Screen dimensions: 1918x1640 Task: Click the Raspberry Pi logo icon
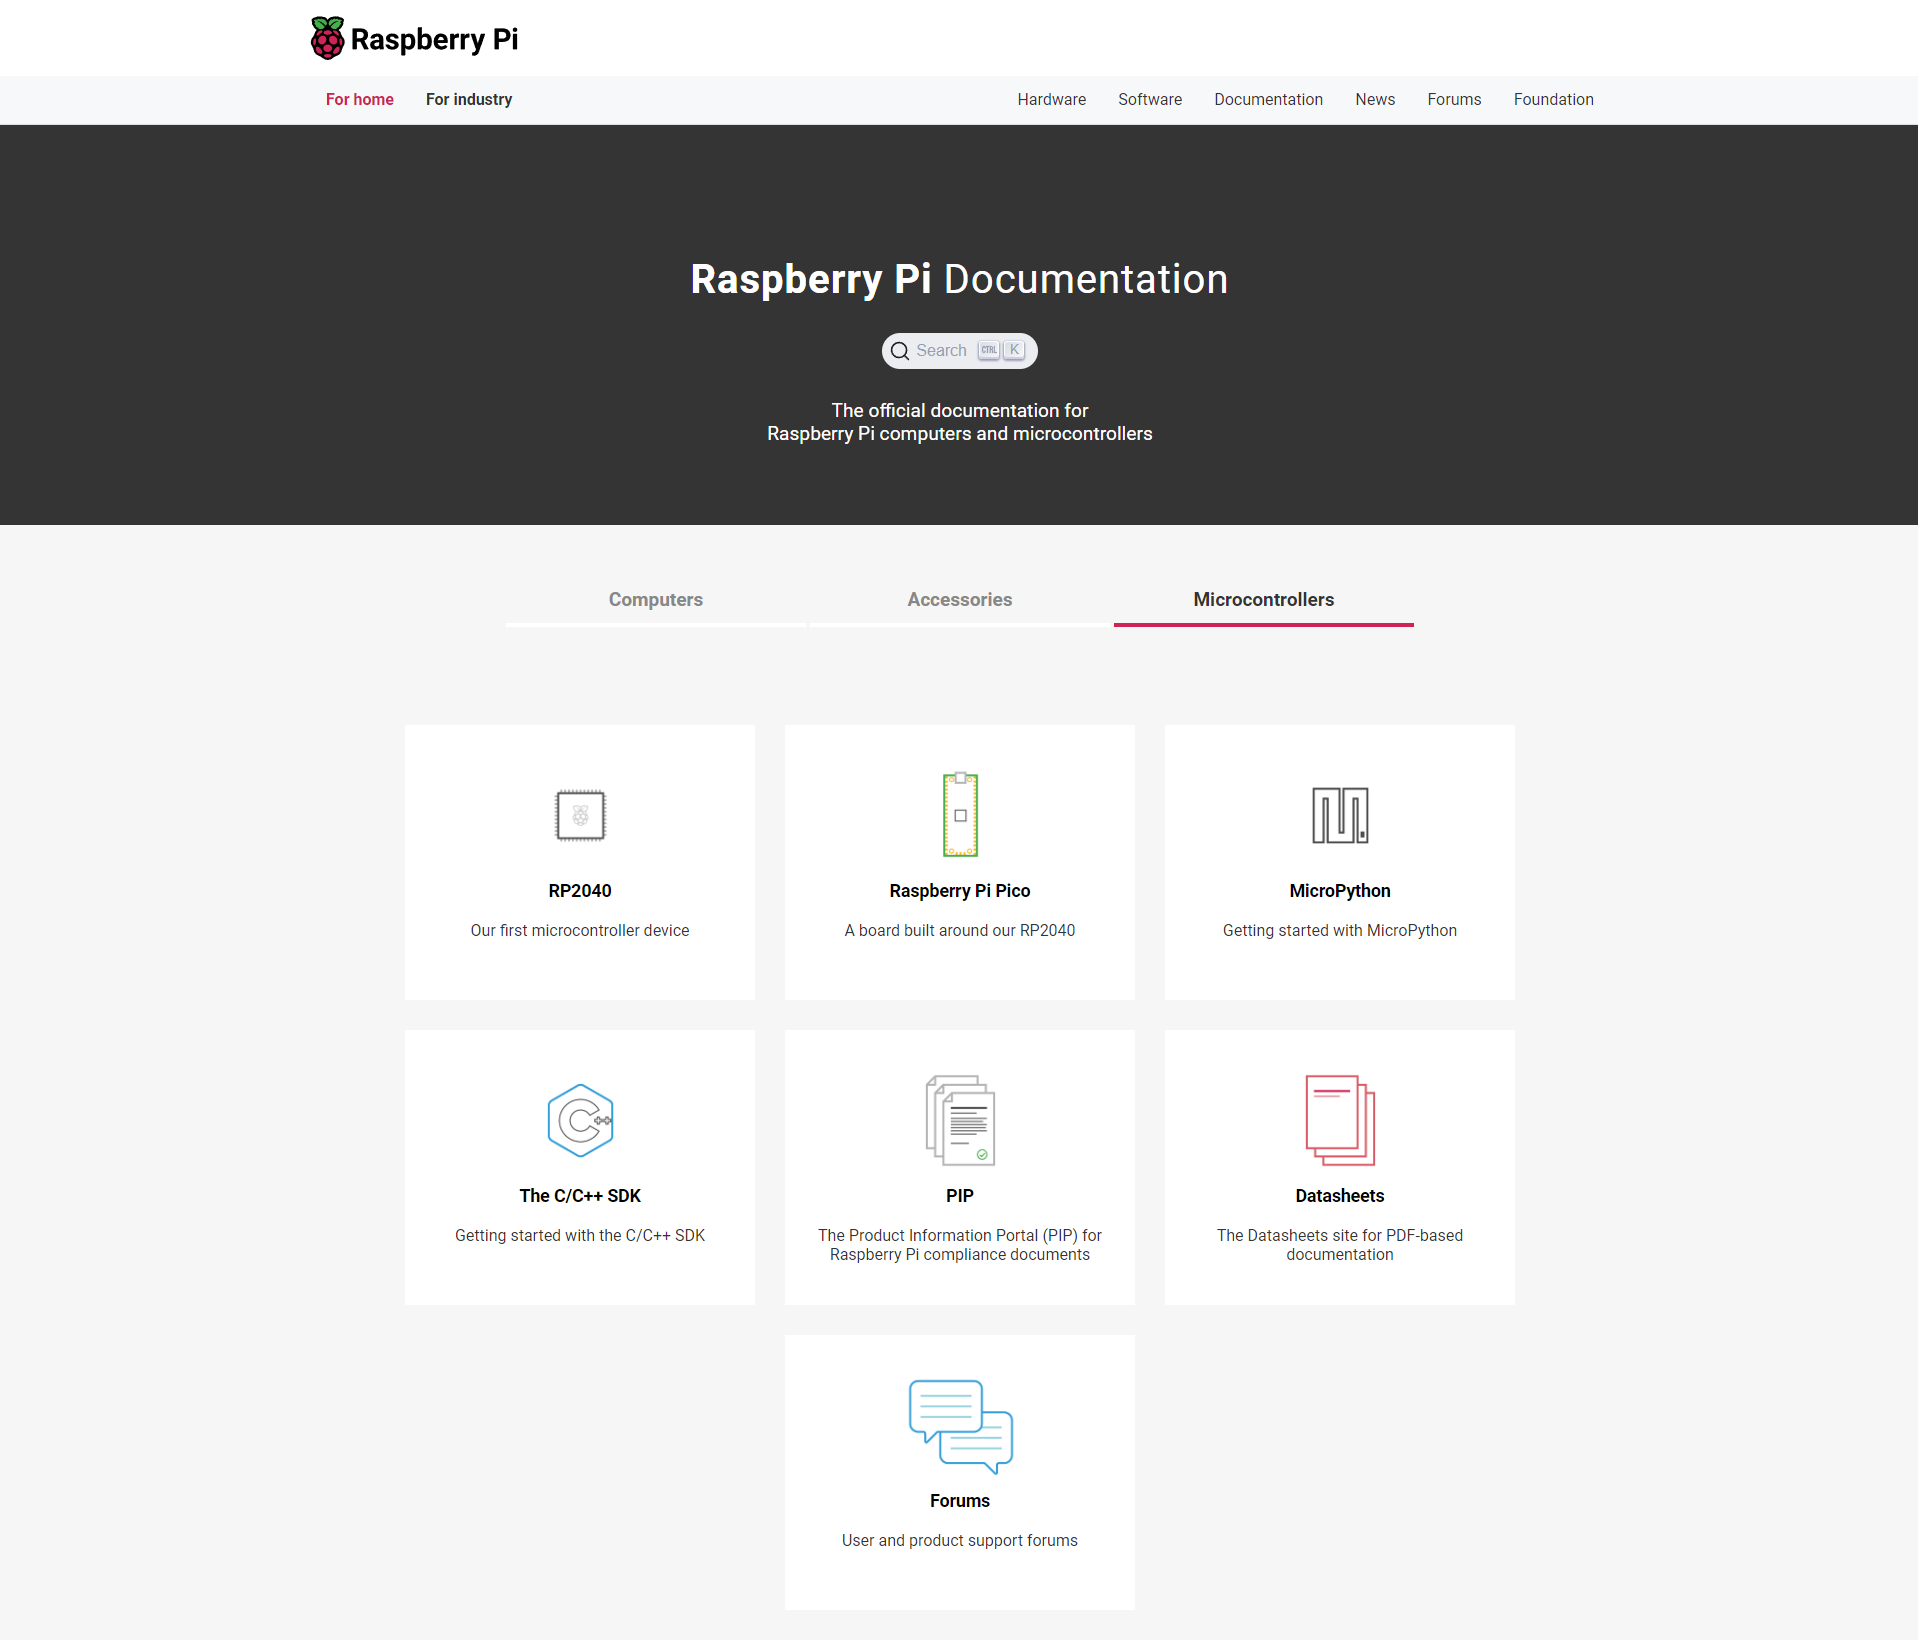point(327,38)
